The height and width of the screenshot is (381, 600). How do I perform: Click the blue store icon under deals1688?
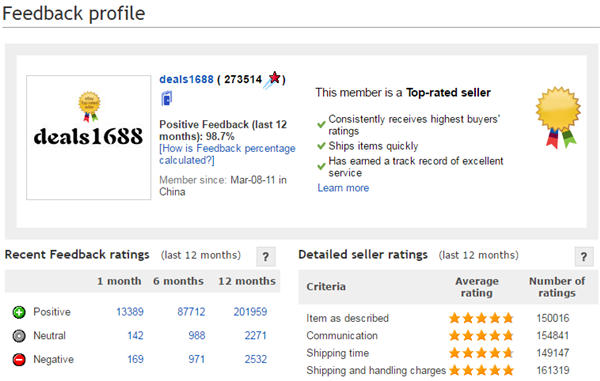tap(166, 99)
